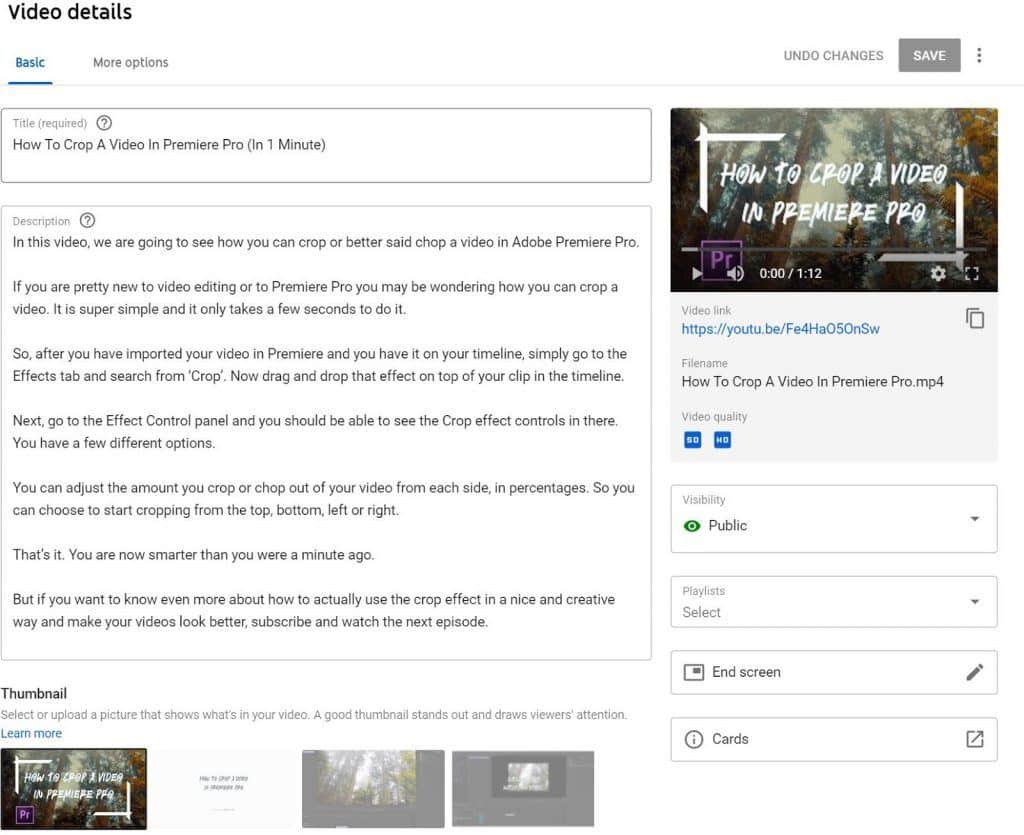Select the custom forest title thumbnail

point(74,789)
